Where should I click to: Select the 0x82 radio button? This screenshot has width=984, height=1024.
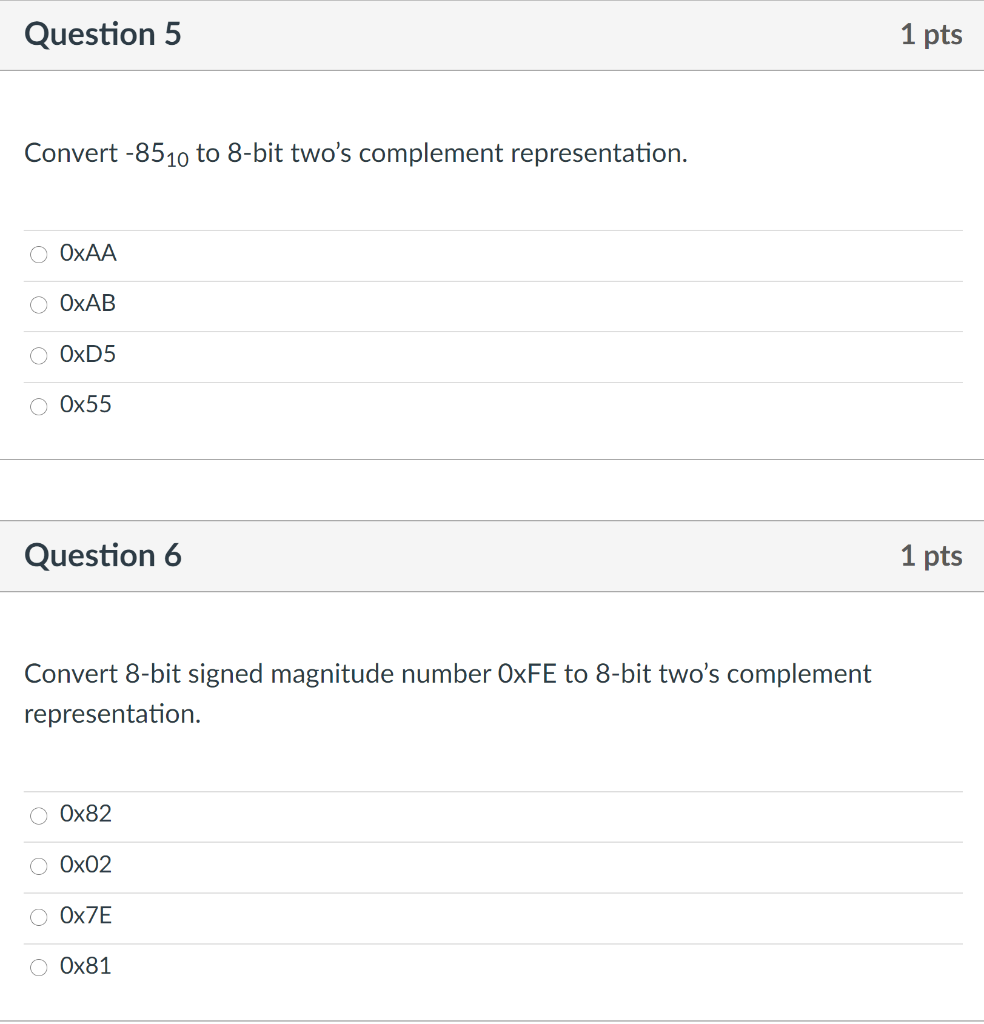click(x=39, y=815)
